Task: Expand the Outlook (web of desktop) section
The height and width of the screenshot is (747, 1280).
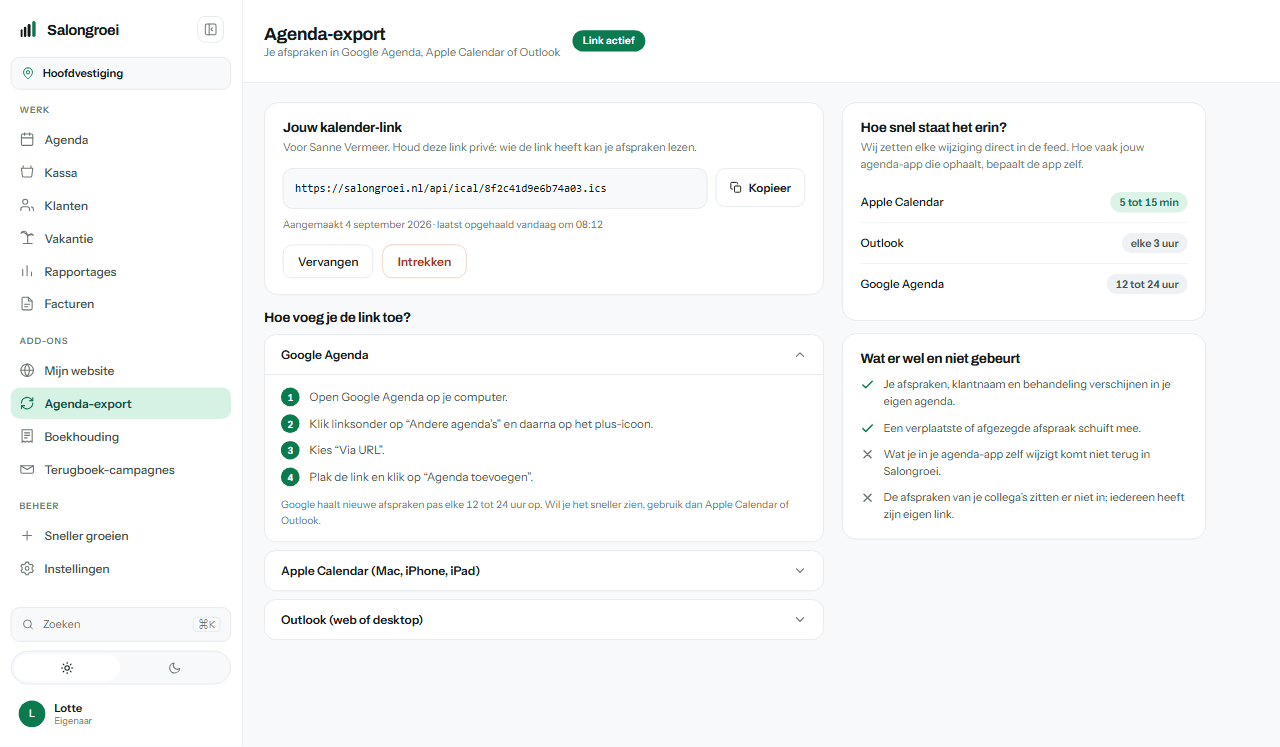Action: [x=544, y=620]
